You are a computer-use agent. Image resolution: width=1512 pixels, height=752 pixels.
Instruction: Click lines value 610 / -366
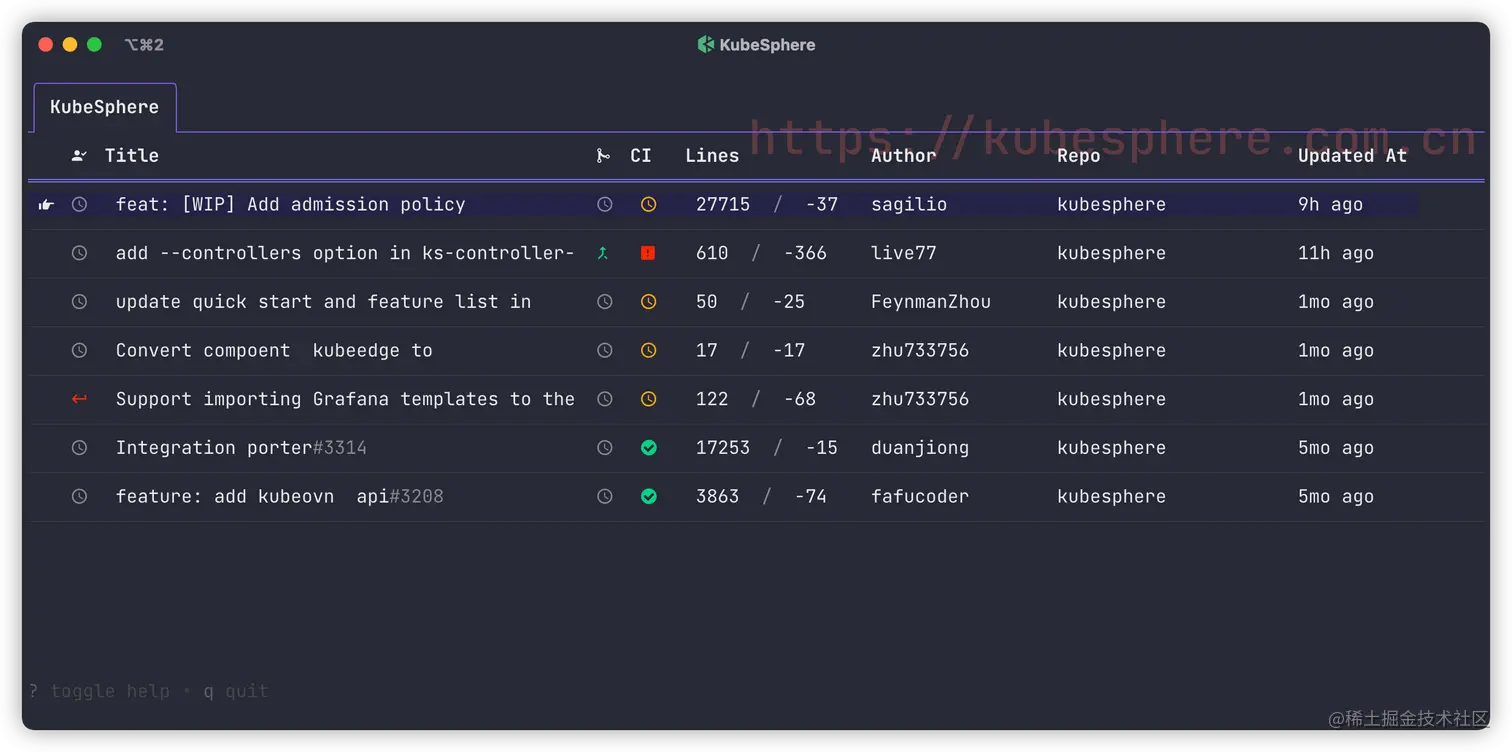pos(762,253)
